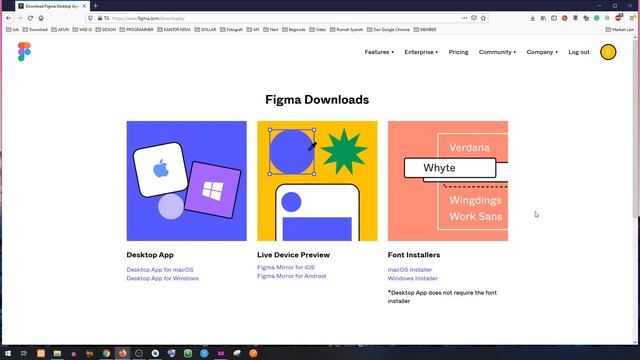
Task: Click the Desktop App illustration thumbnail
Action: [187, 181]
